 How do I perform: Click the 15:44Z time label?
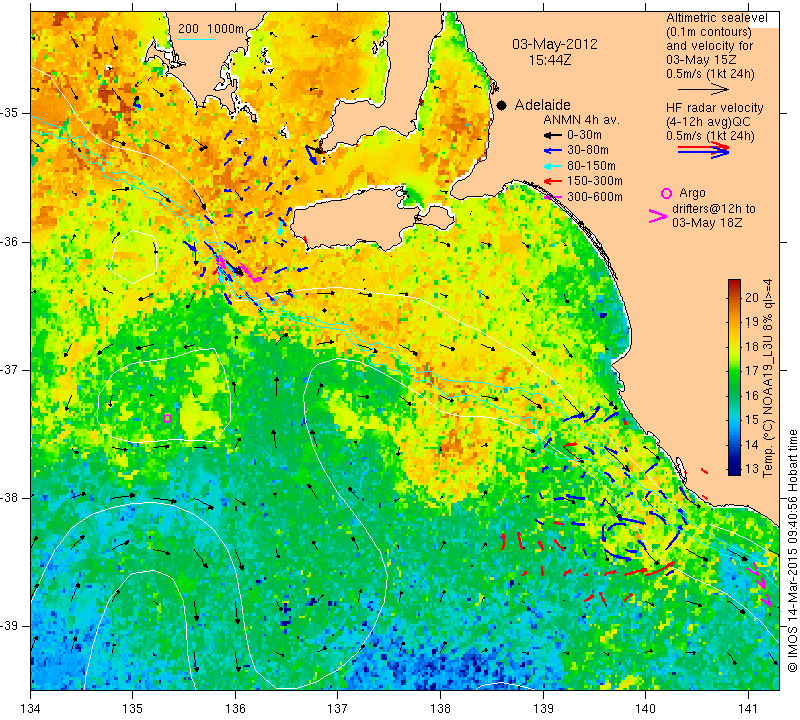coord(549,60)
